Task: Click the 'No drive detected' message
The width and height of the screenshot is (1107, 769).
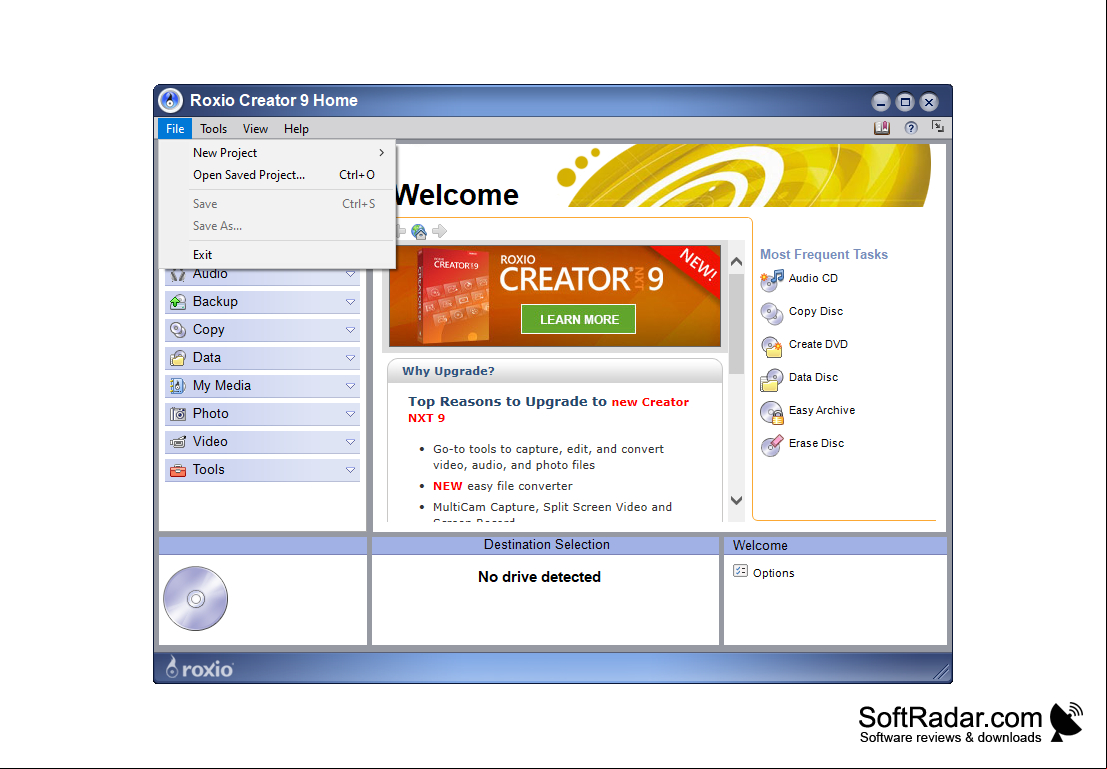Action: click(539, 577)
